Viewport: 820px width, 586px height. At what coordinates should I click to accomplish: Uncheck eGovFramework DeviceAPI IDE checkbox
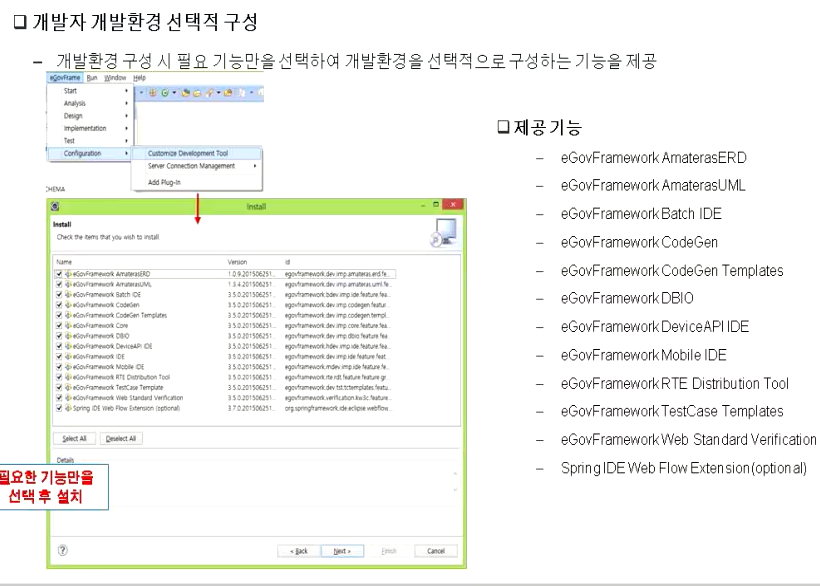tap(59, 346)
